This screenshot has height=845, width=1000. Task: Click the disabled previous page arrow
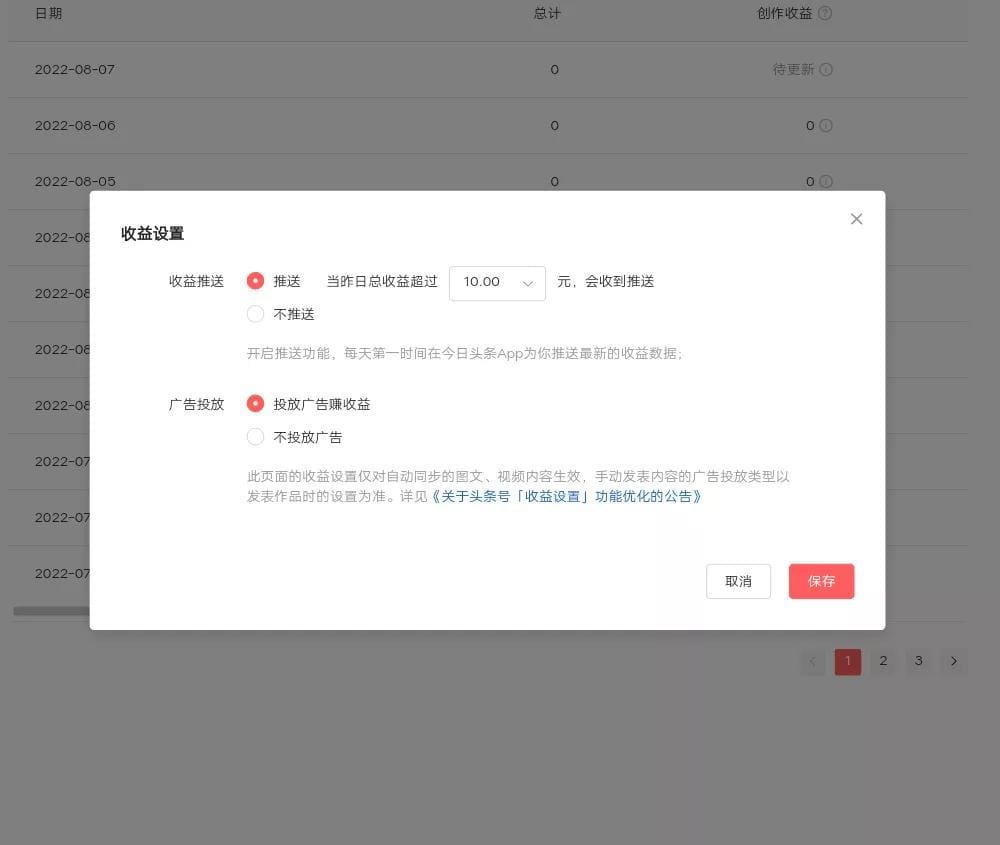coord(813,661)
